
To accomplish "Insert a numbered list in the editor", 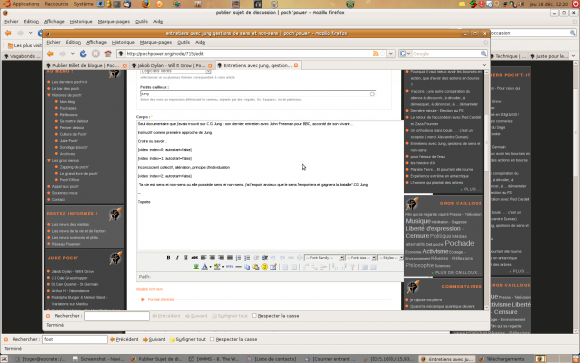I will coord(247,258).
